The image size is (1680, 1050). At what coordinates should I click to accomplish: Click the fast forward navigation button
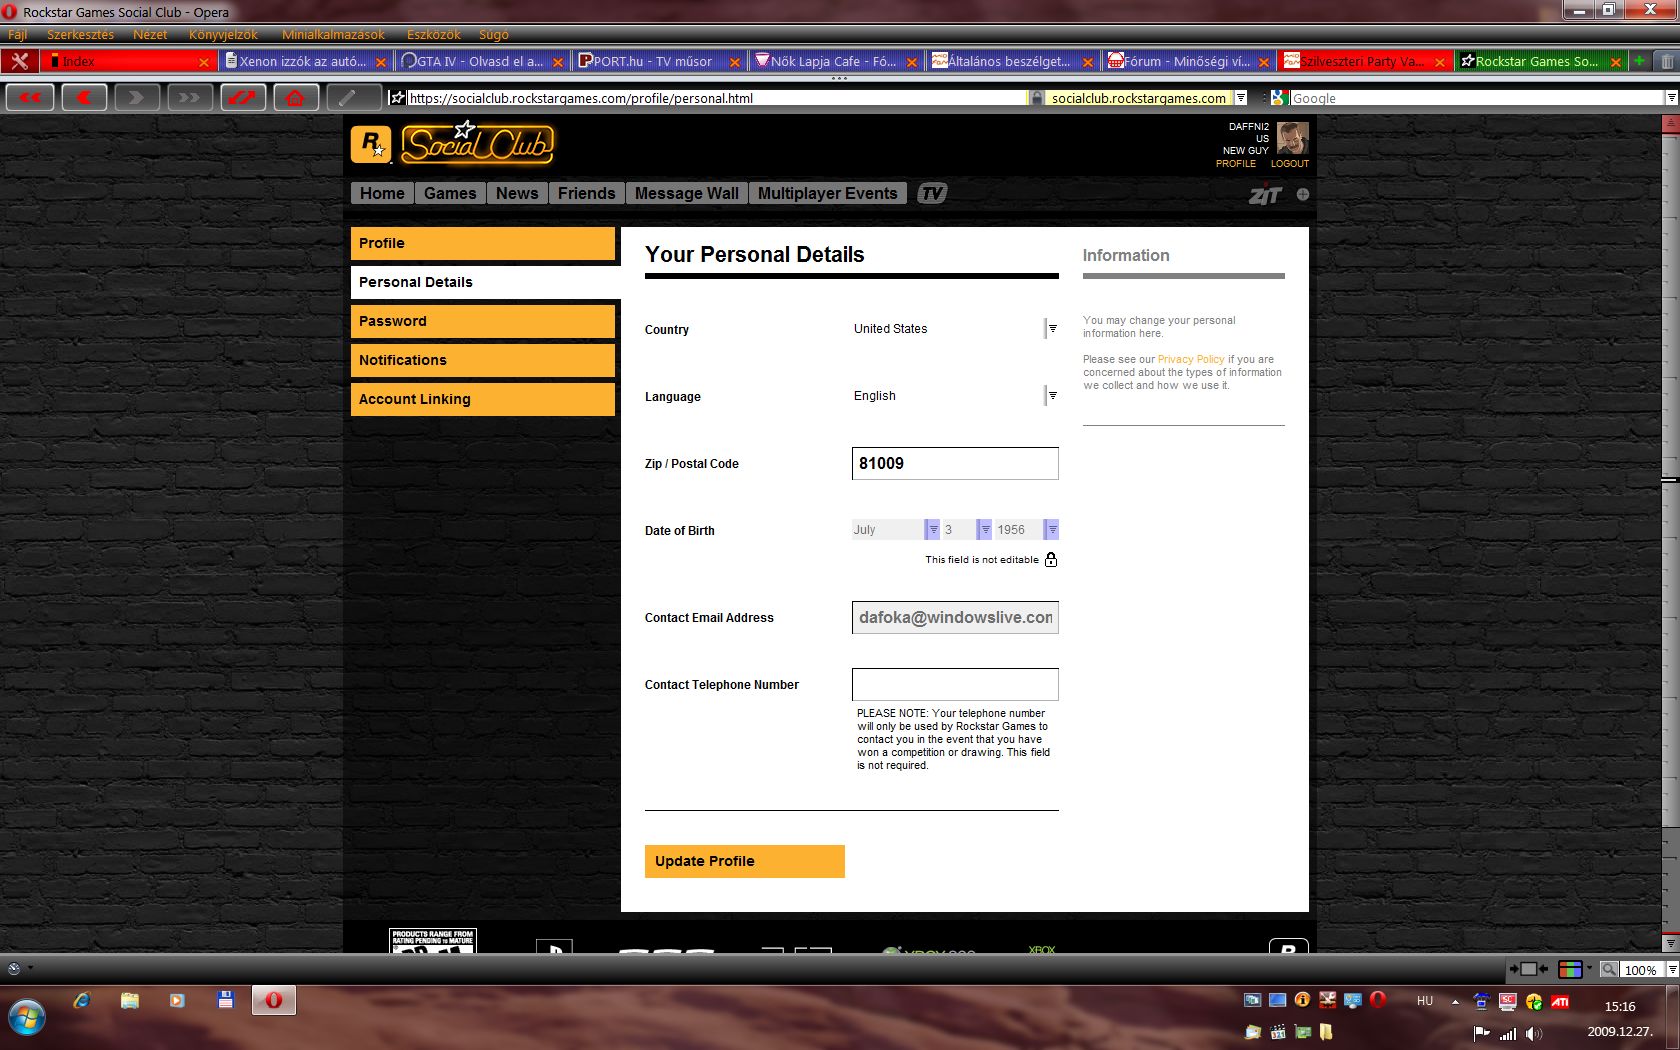[x=190, y=97]
